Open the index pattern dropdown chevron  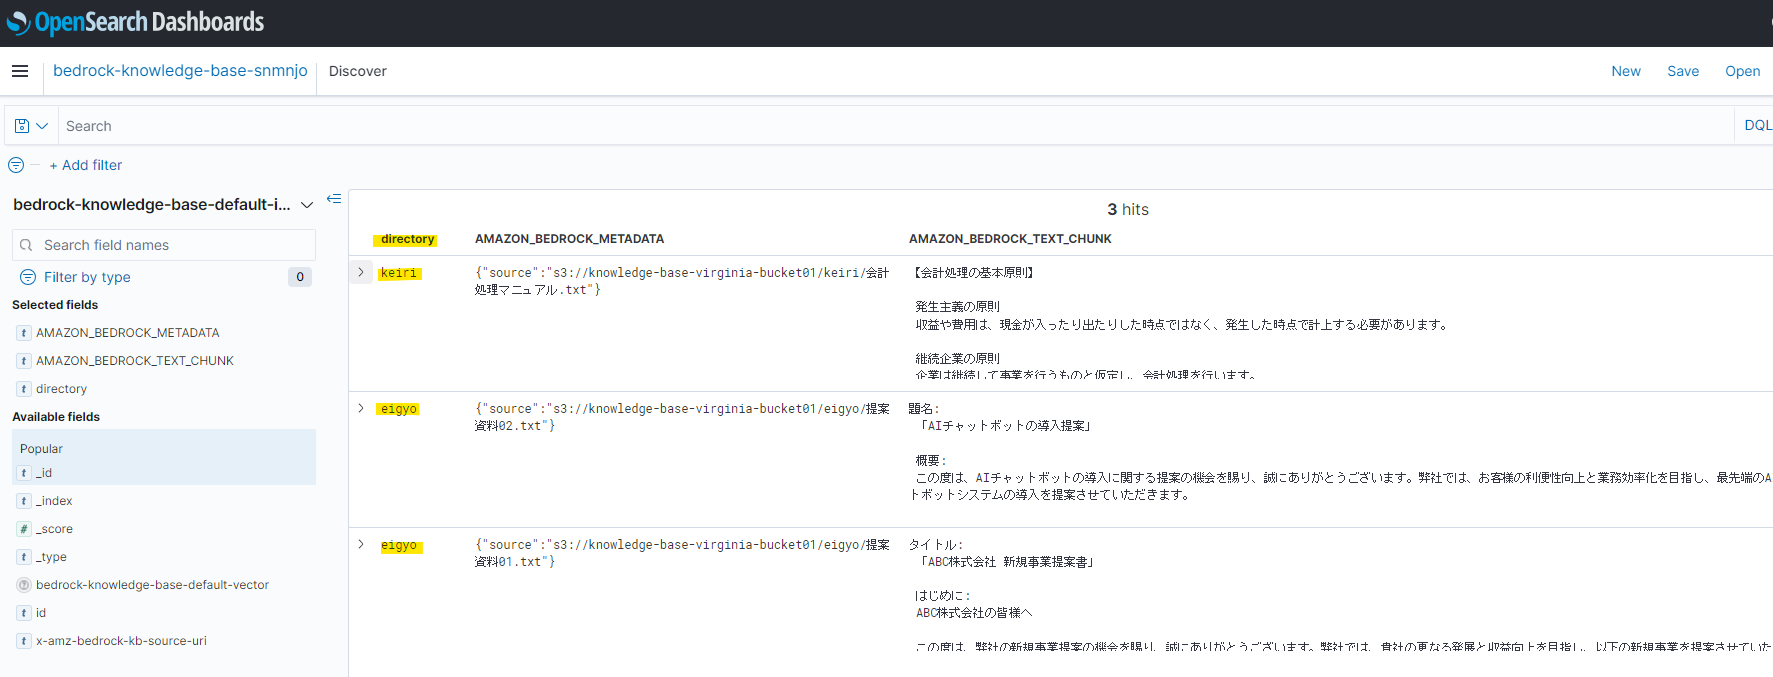tap(307, 205)
